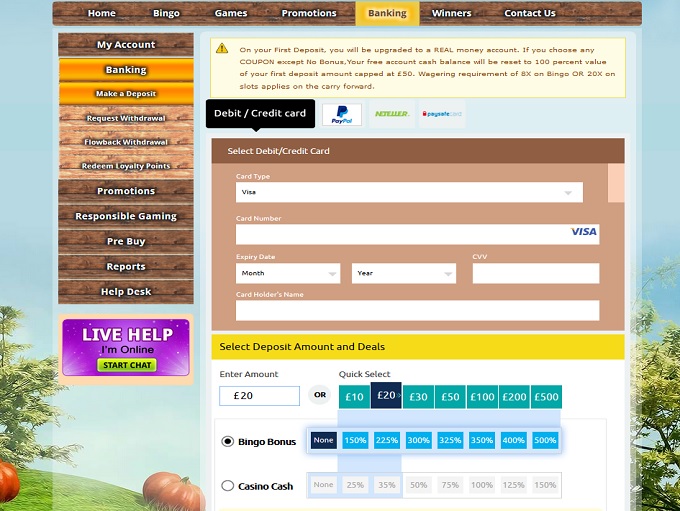Select the Casino Cash radio button
680x511 pixels.
228,486
